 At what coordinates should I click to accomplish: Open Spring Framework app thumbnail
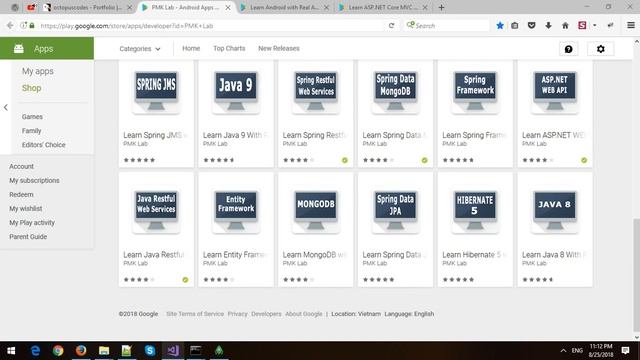coord(475,91)
